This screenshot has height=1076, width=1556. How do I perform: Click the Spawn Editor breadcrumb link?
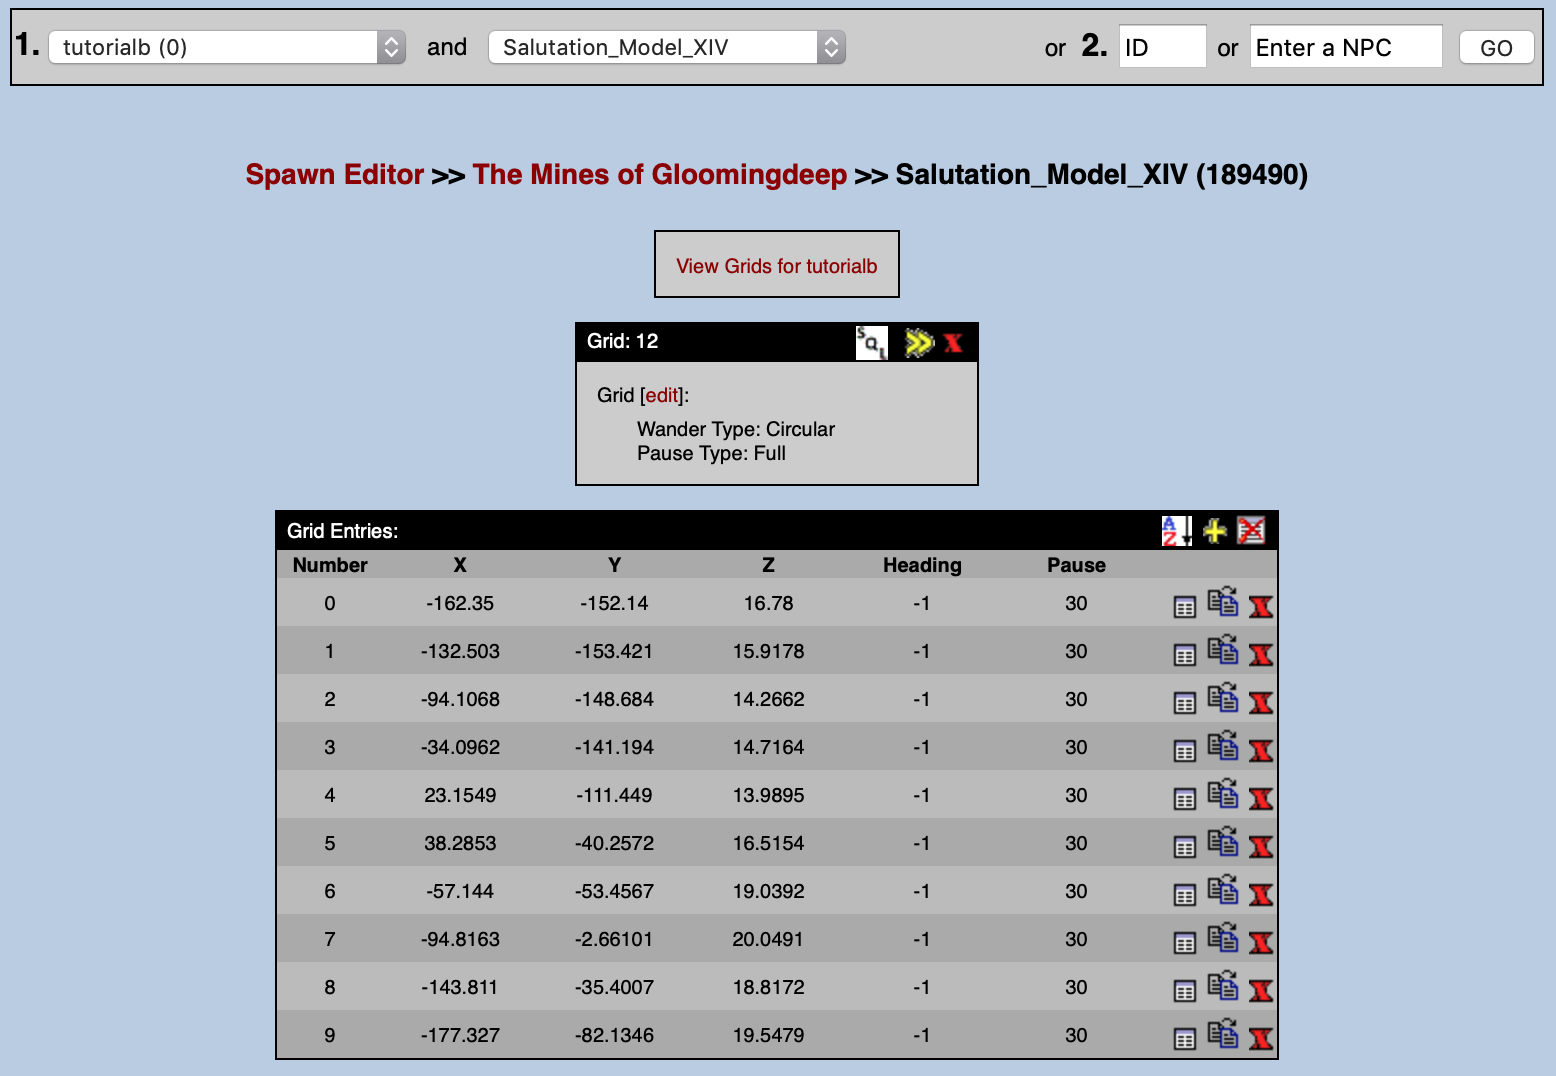point(334,175)
